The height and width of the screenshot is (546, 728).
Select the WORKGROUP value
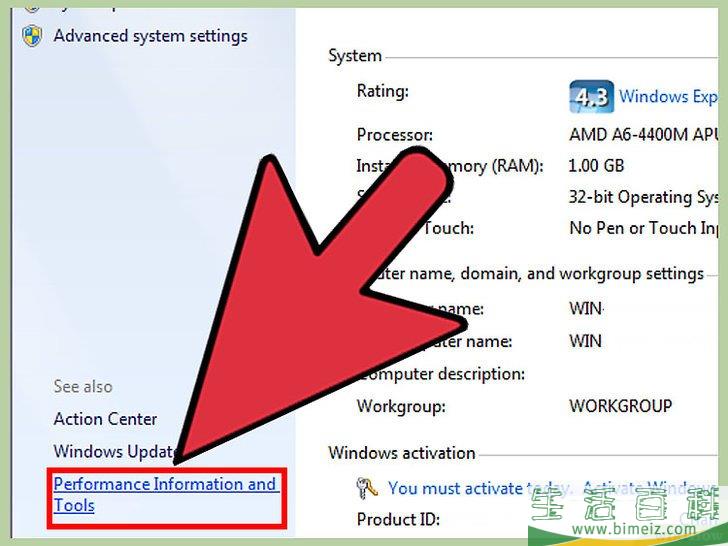pos(621,406)
